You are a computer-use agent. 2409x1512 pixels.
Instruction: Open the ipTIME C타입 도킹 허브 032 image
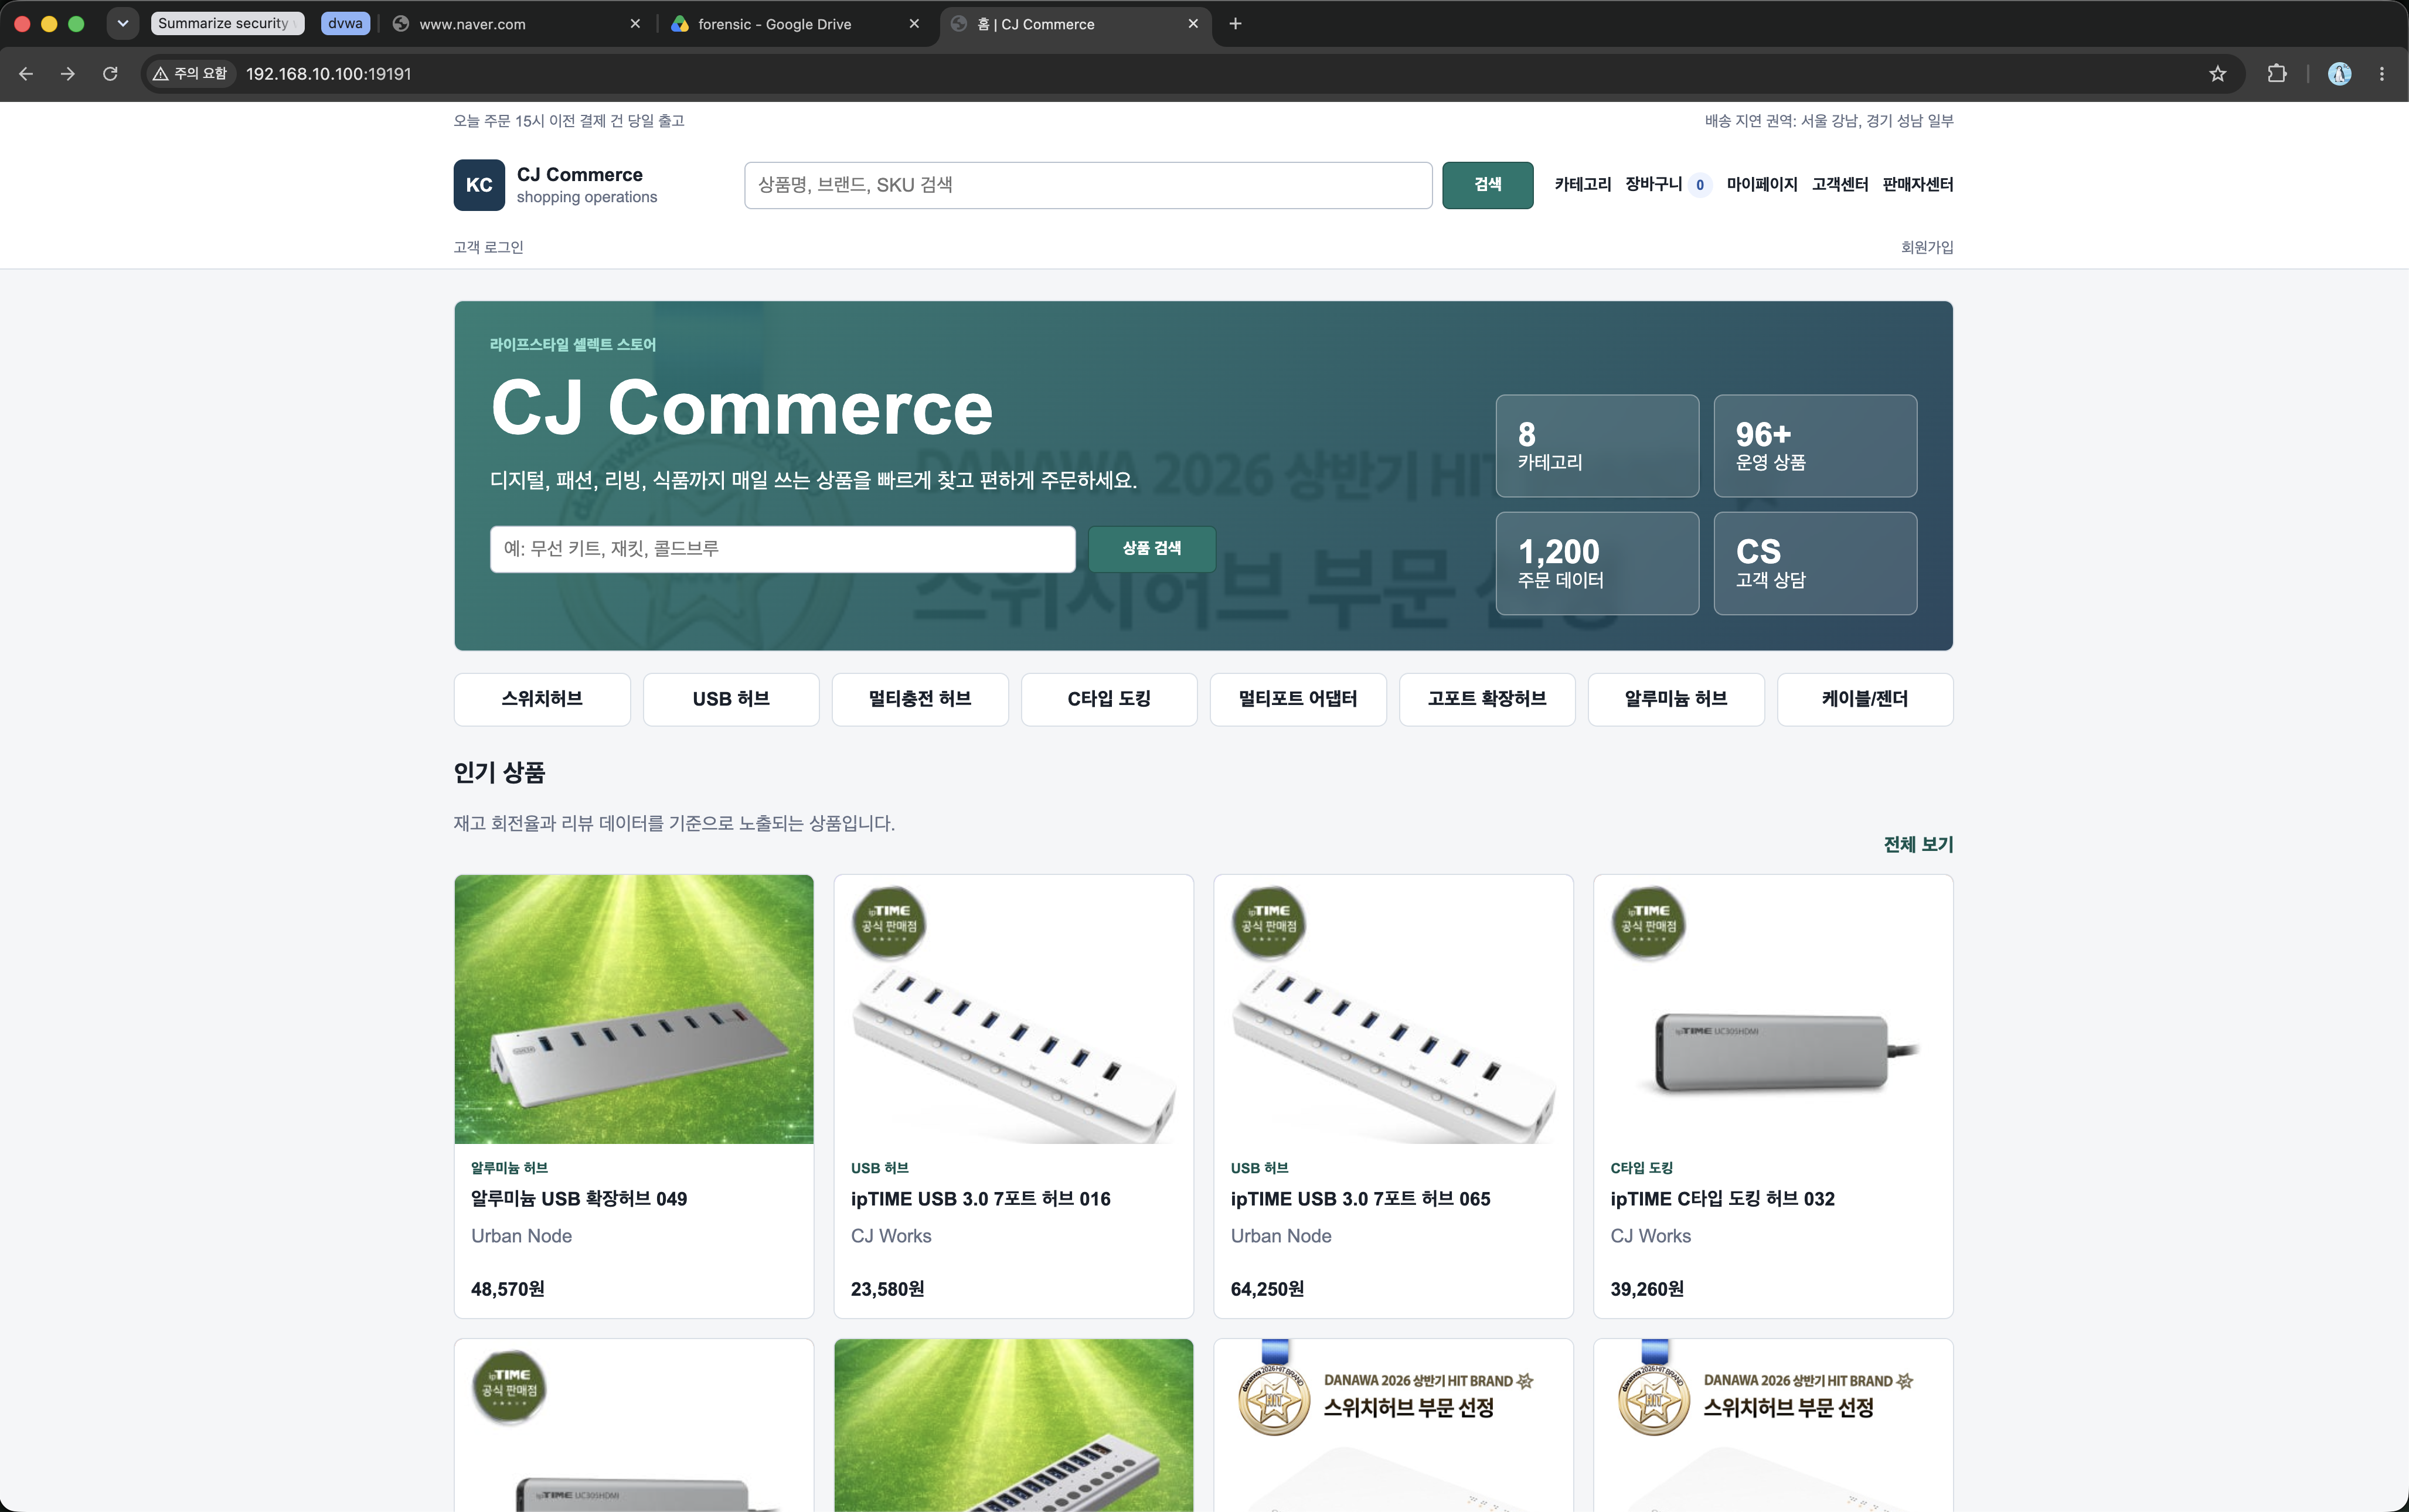click(x=1773, y=1009)
